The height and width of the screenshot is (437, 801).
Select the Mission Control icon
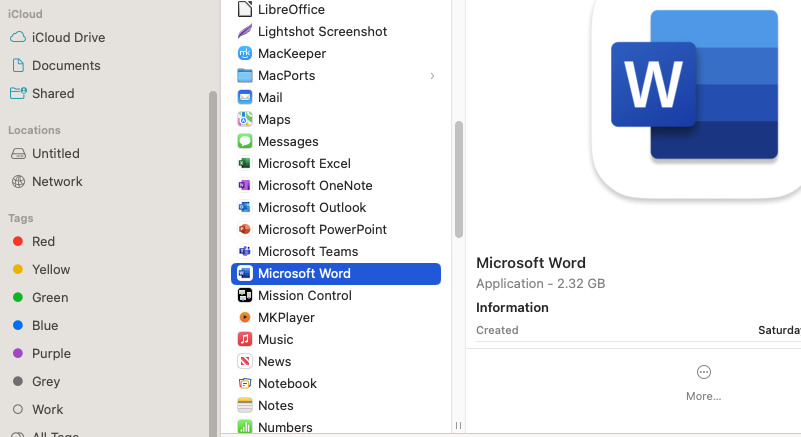tap(245, 295)
